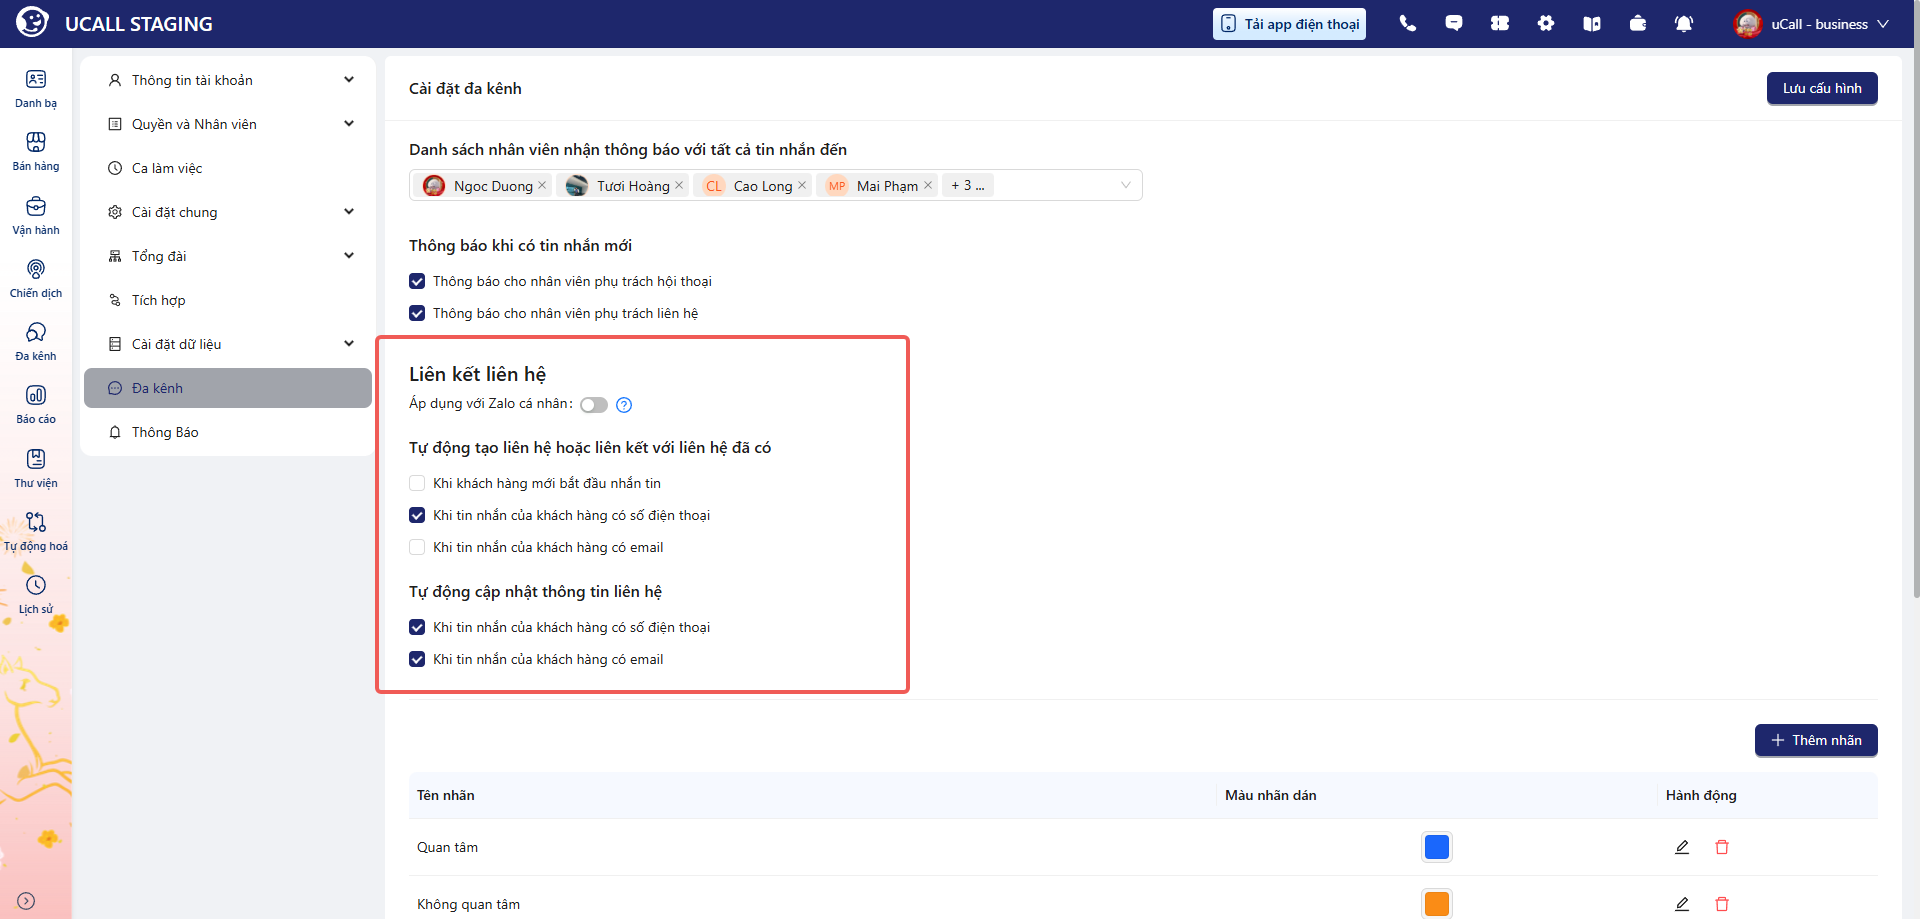Expand Quyền và Nhân viên menu chevron

point(349,124)
